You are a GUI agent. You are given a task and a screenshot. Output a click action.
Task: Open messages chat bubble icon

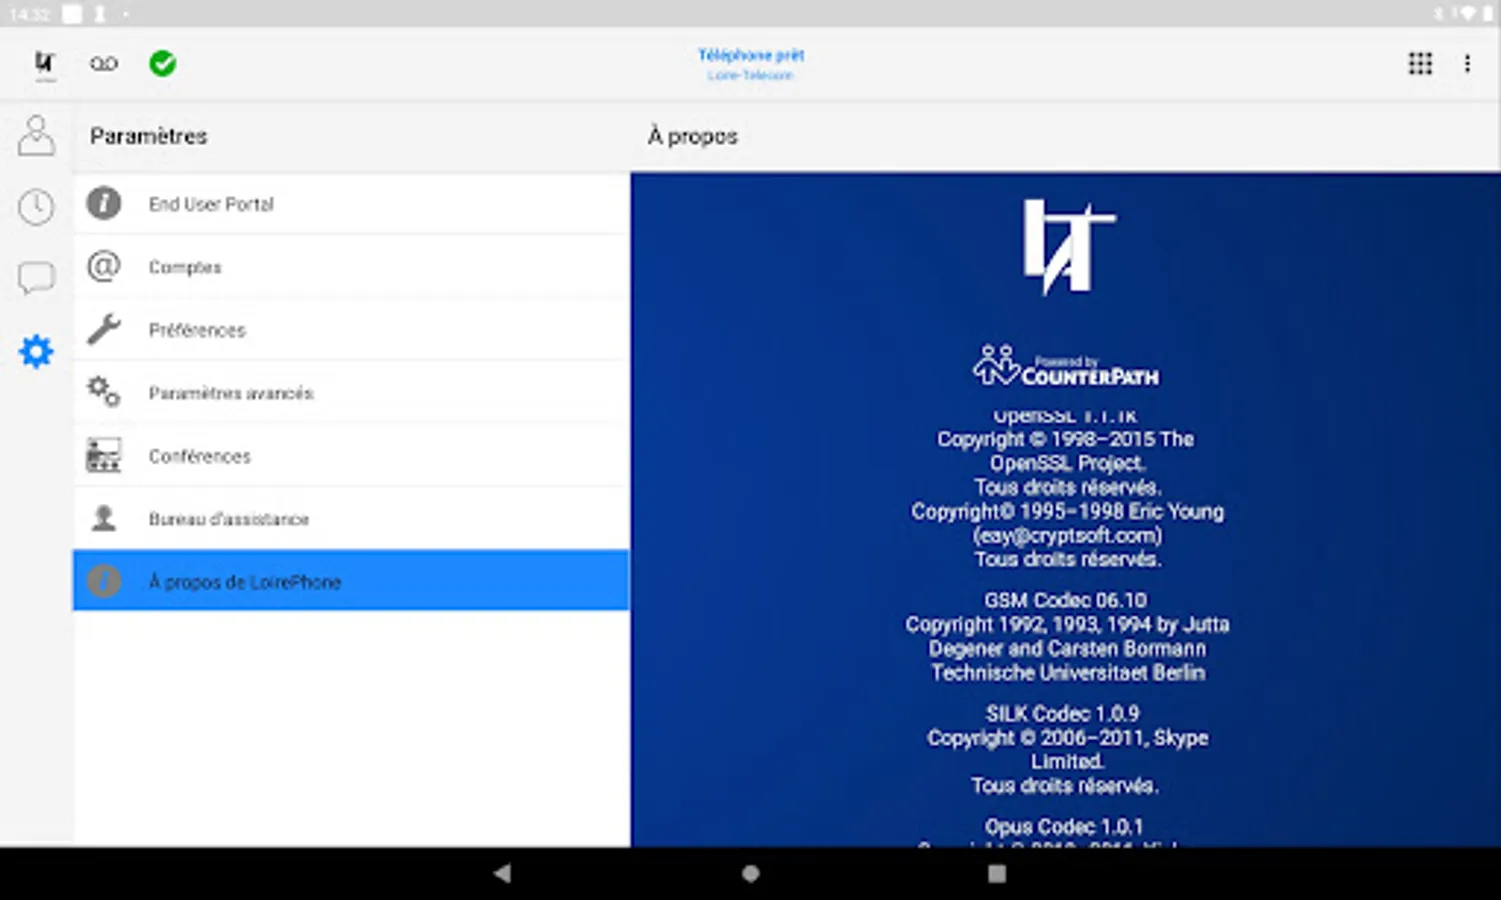(x=36, y=278)
